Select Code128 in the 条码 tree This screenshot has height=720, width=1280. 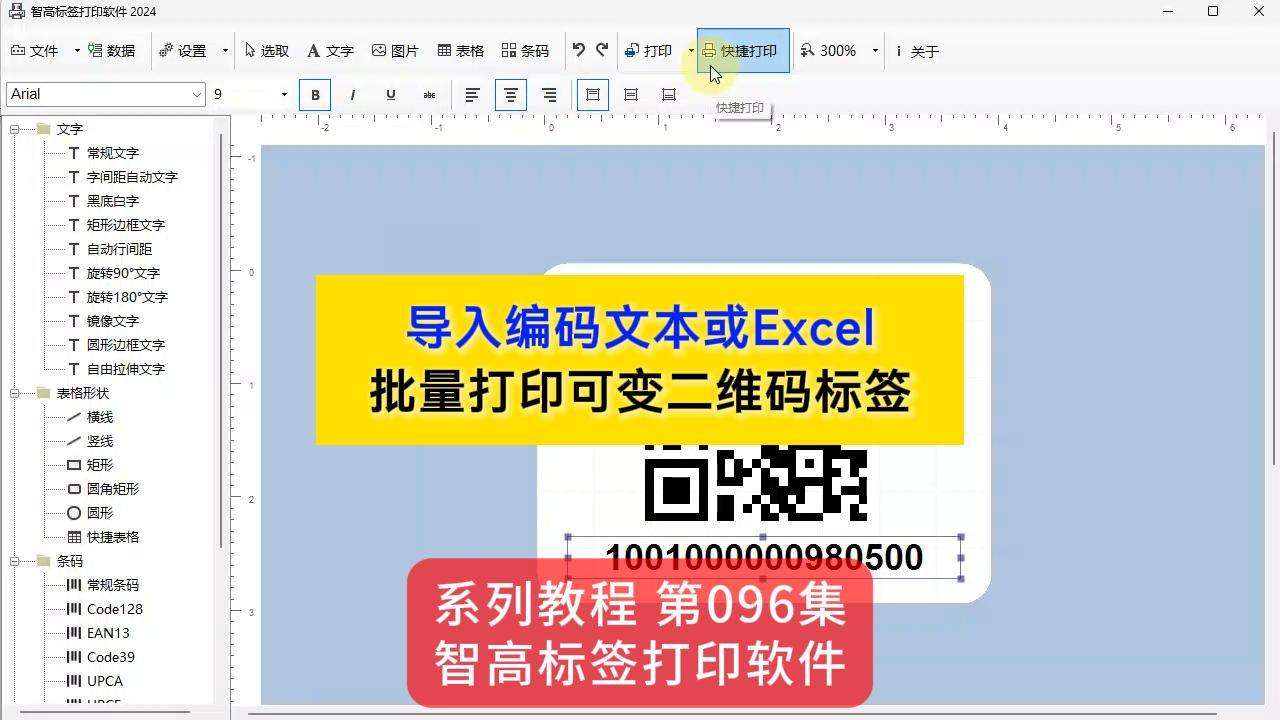(x=113, y=609)
